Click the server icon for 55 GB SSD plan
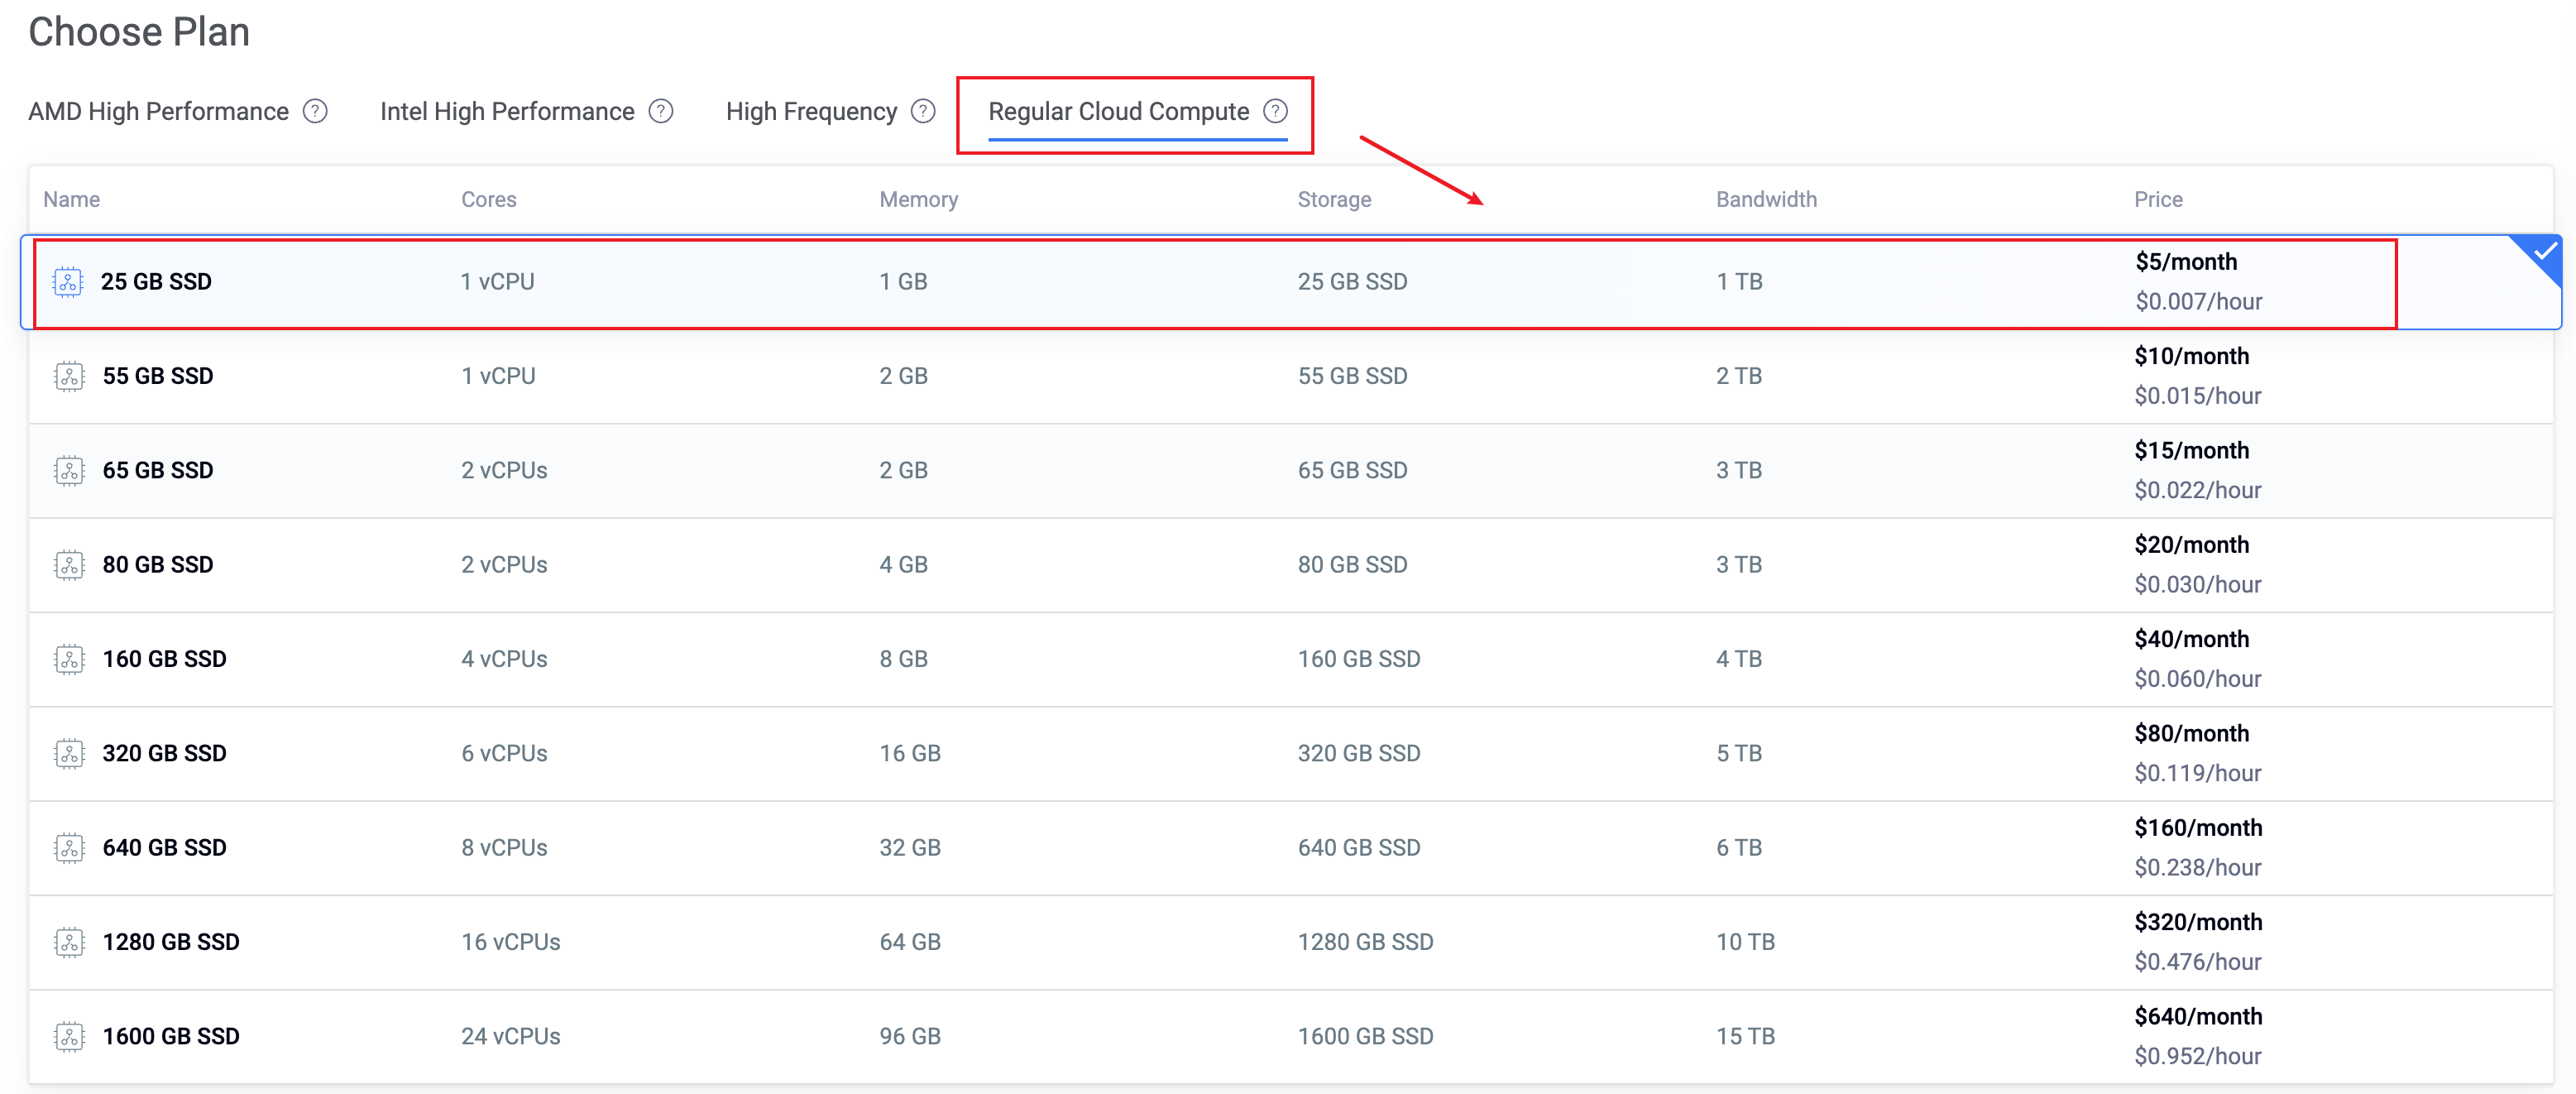Viewport: 2576px width, 1094px height. tap(69, 376)
